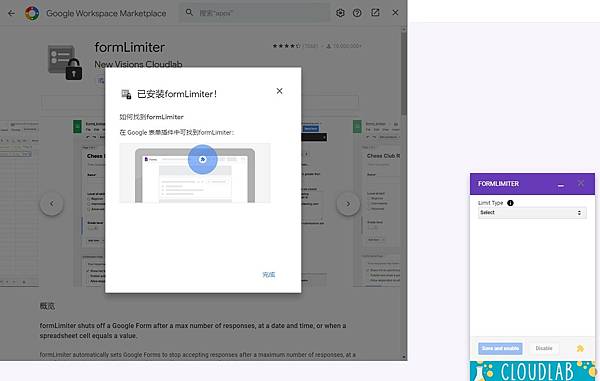Close the FORMLIMITER sidebar panel

pyautogui.click(x=580, y=183)
